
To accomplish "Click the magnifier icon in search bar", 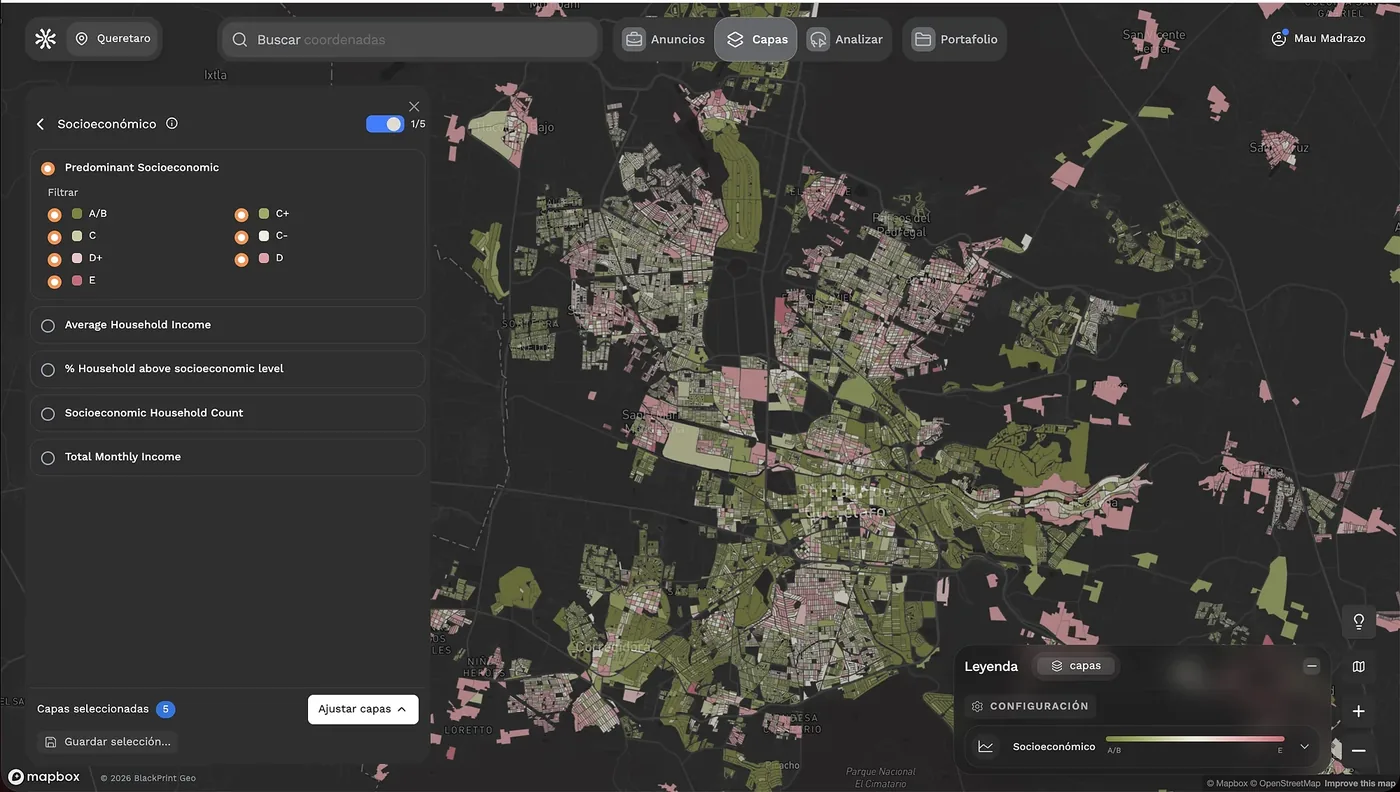I will [240, 40].
